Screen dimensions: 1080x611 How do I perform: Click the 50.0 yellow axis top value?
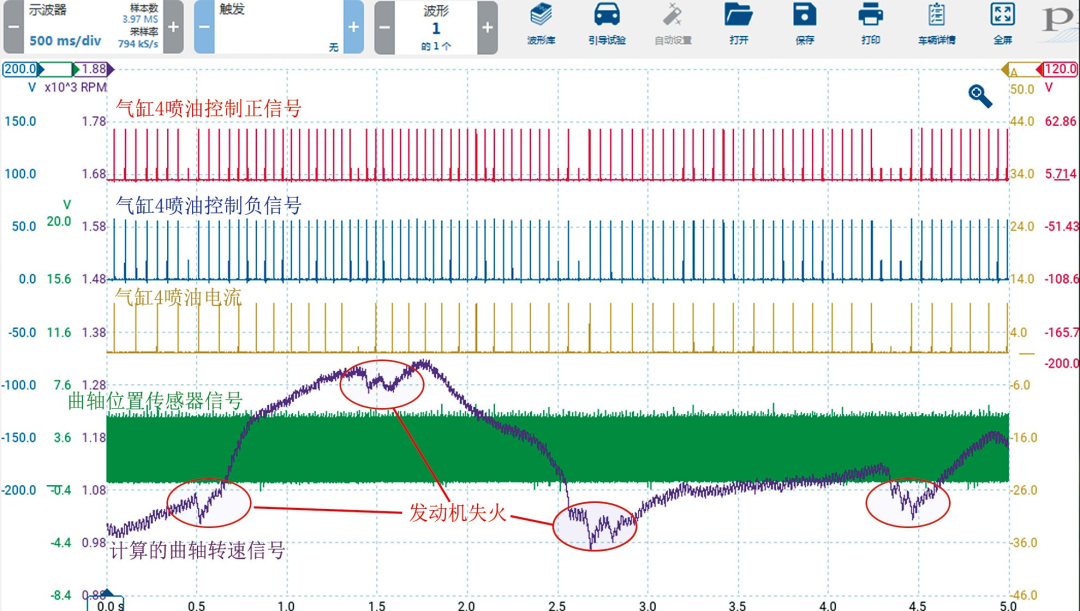[x=1022, y=89]
